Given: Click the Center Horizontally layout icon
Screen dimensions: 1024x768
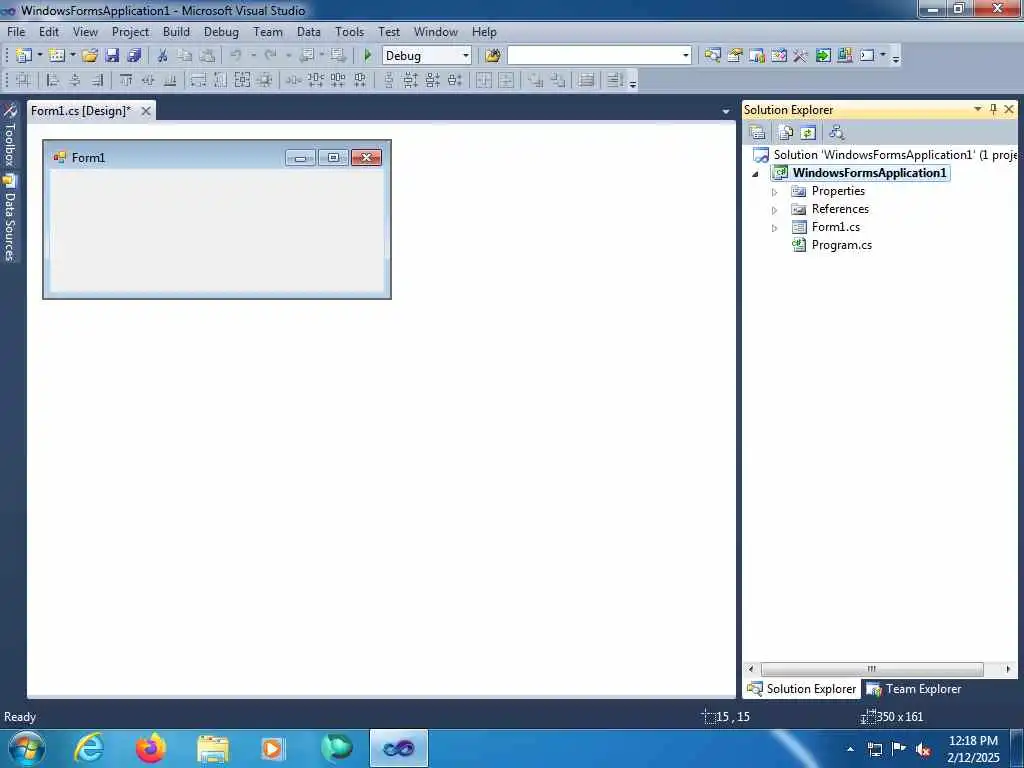Looking at the screenshot, I should tap(484, 80).
